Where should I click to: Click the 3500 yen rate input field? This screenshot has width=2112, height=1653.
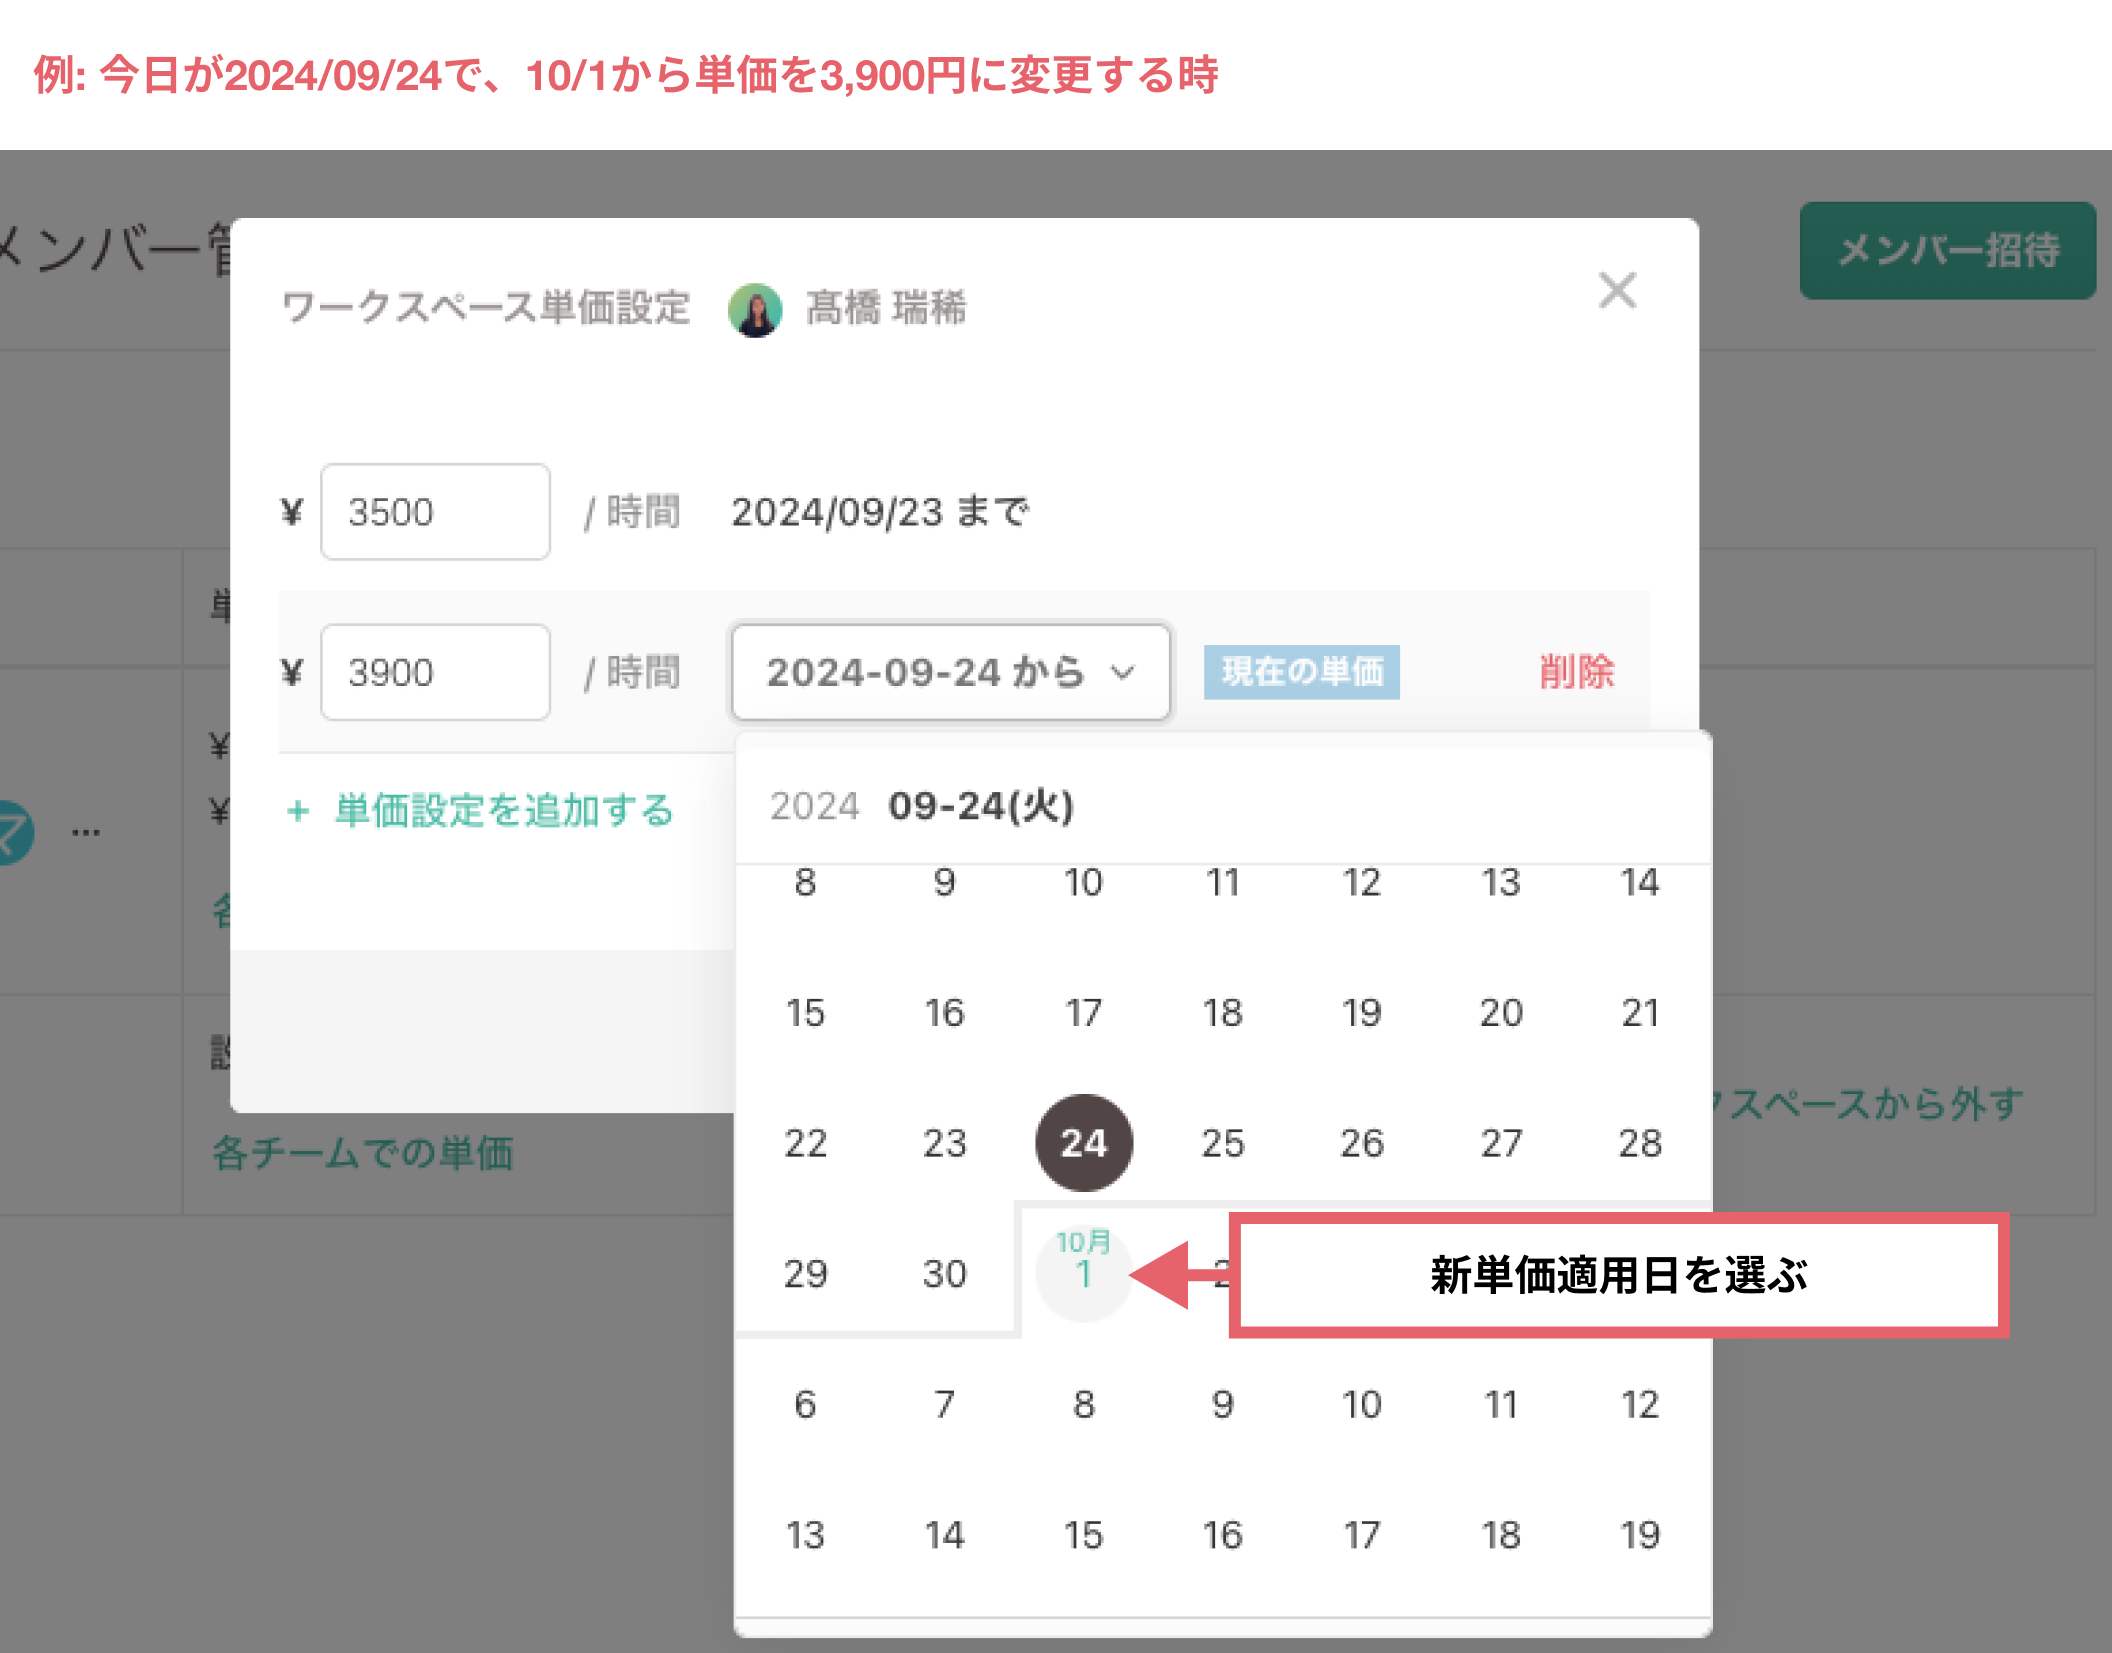435,512
